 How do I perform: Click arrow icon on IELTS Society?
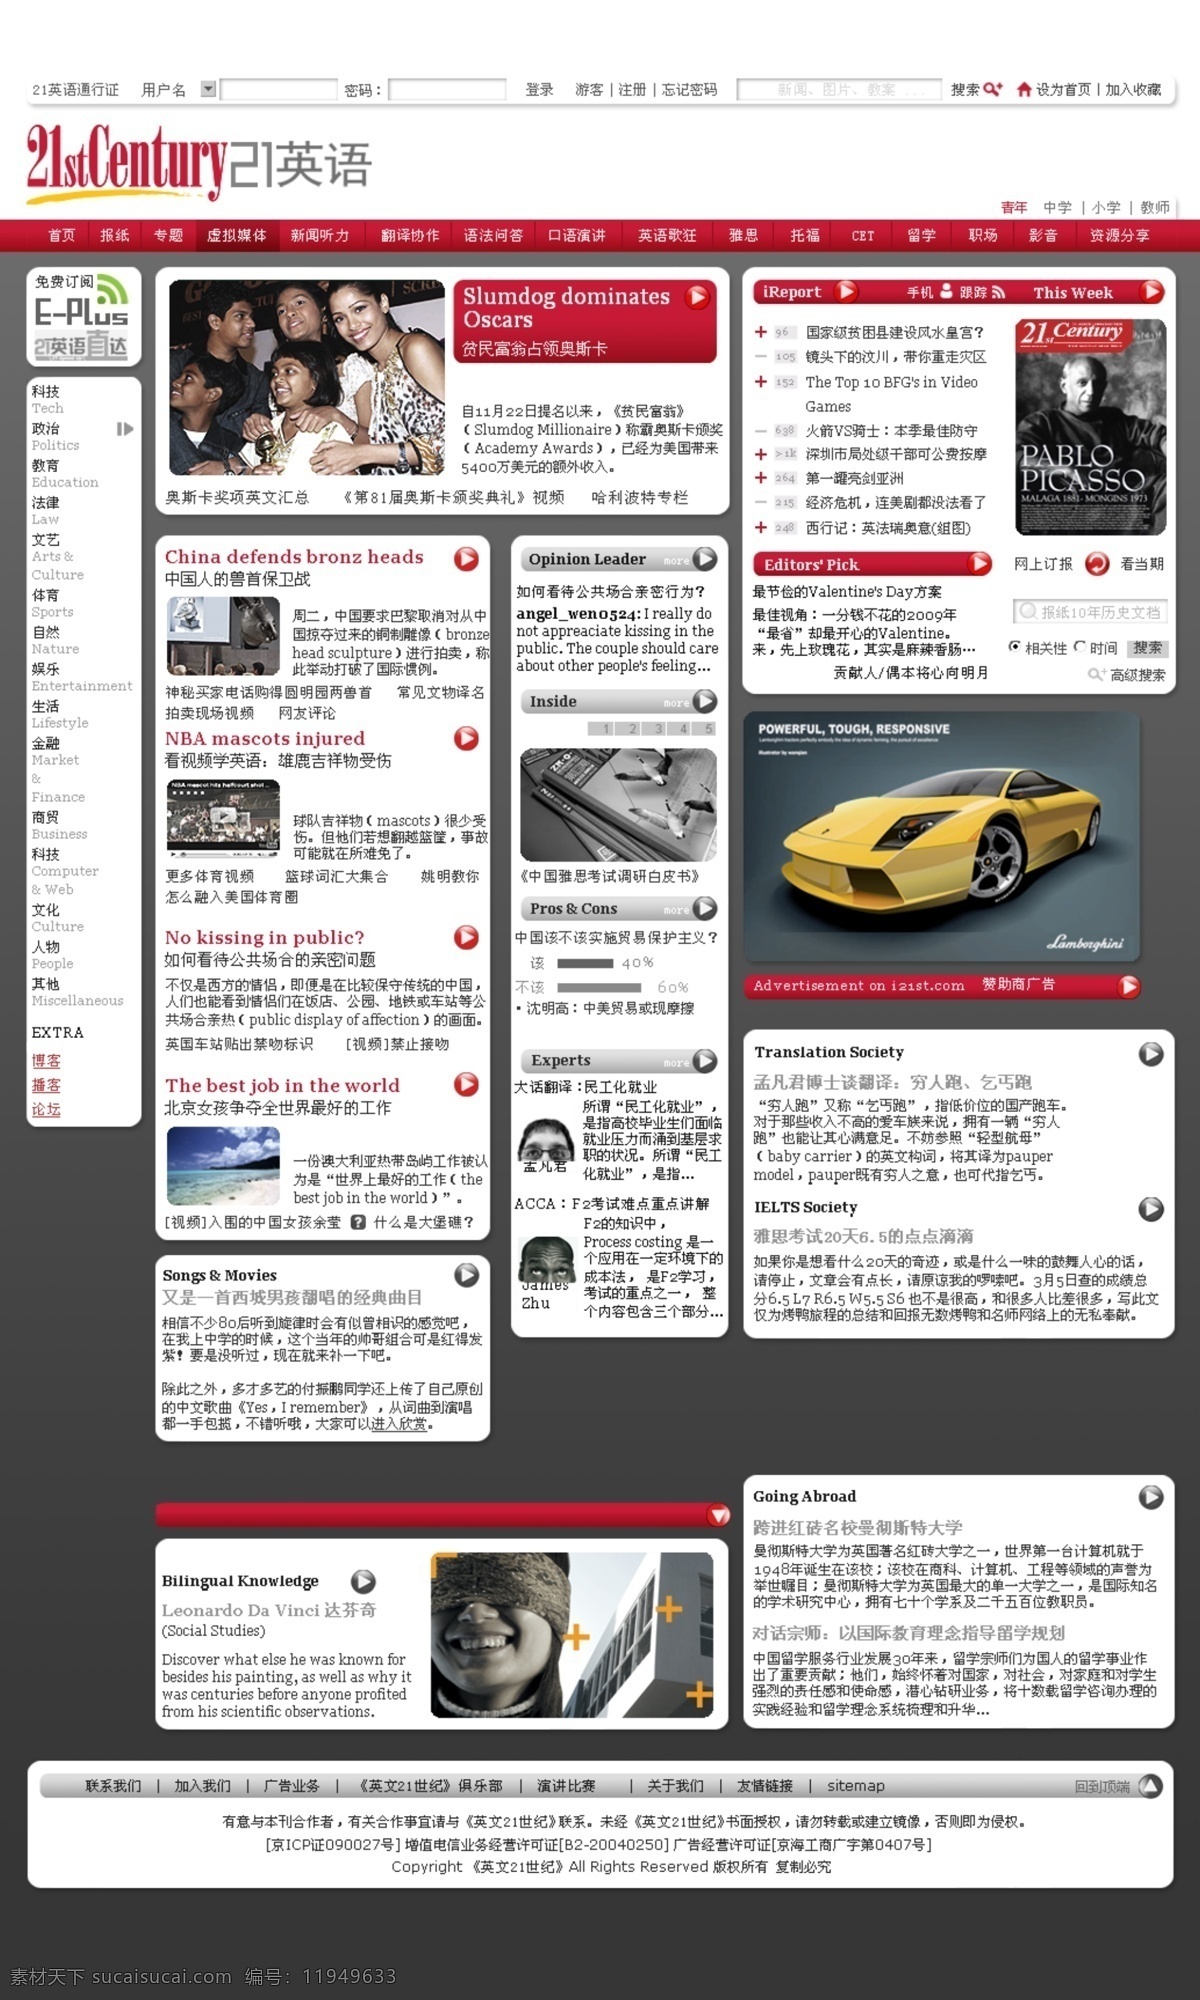point(1151,1208)
